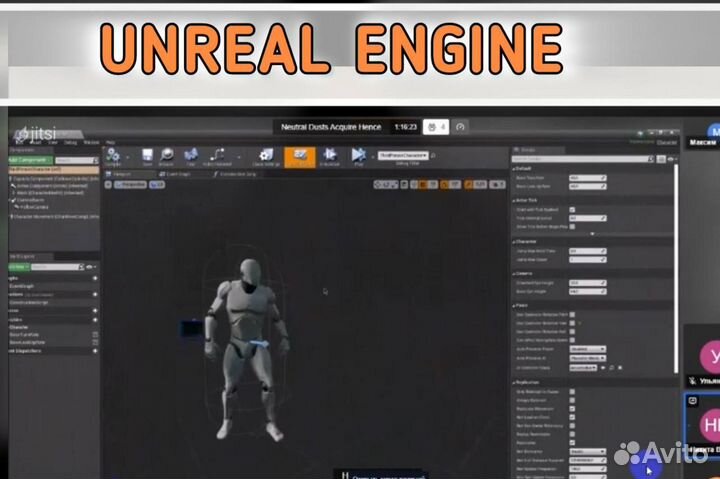Screen dimensions: 720x479
Task: Toggle Use Controller Rotation Pitch checkbox
Action: pos(572,315)
